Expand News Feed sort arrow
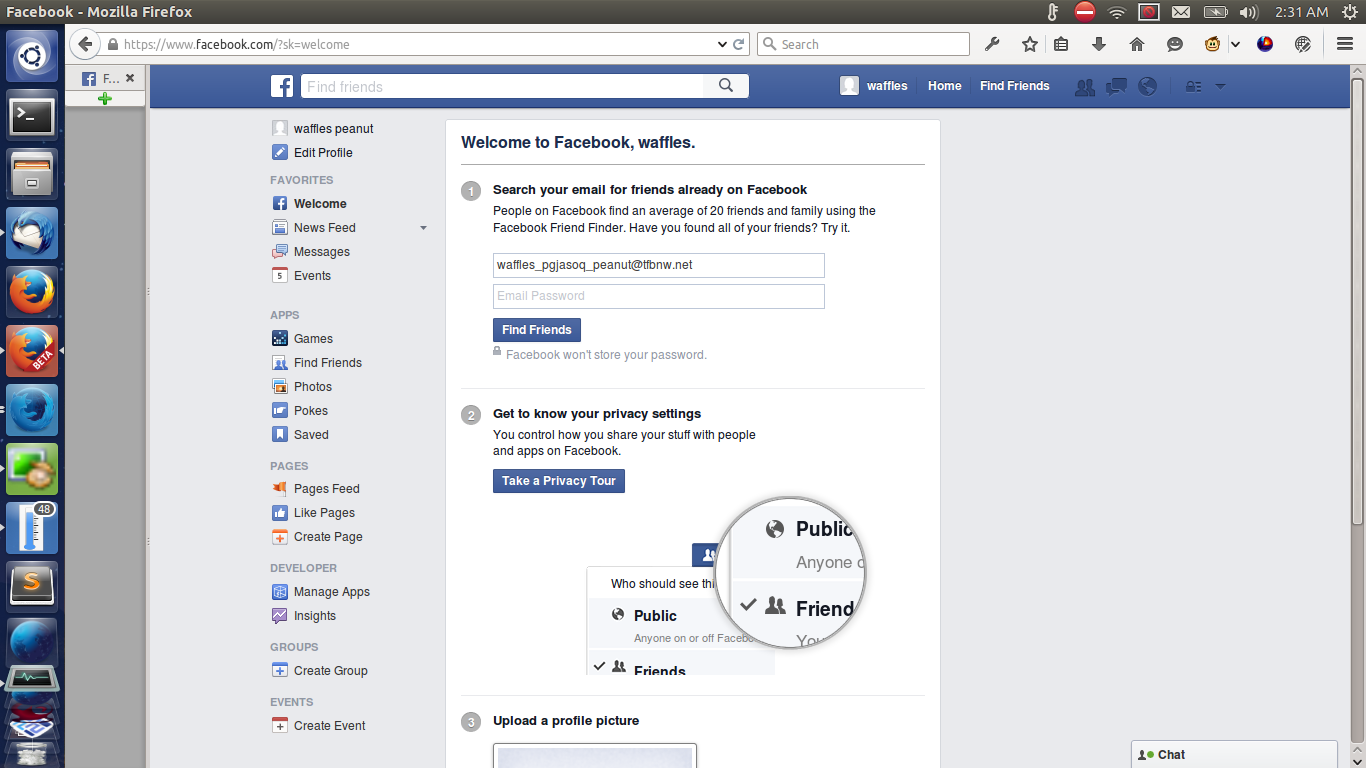The image size is (1366, 768). pos(423,228)
